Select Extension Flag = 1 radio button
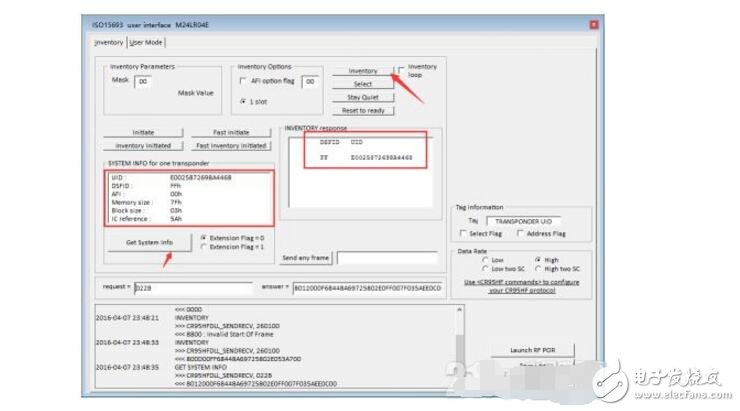Image resolution: width=740 pixels, height=411 pixels. (x=204, y=246)
